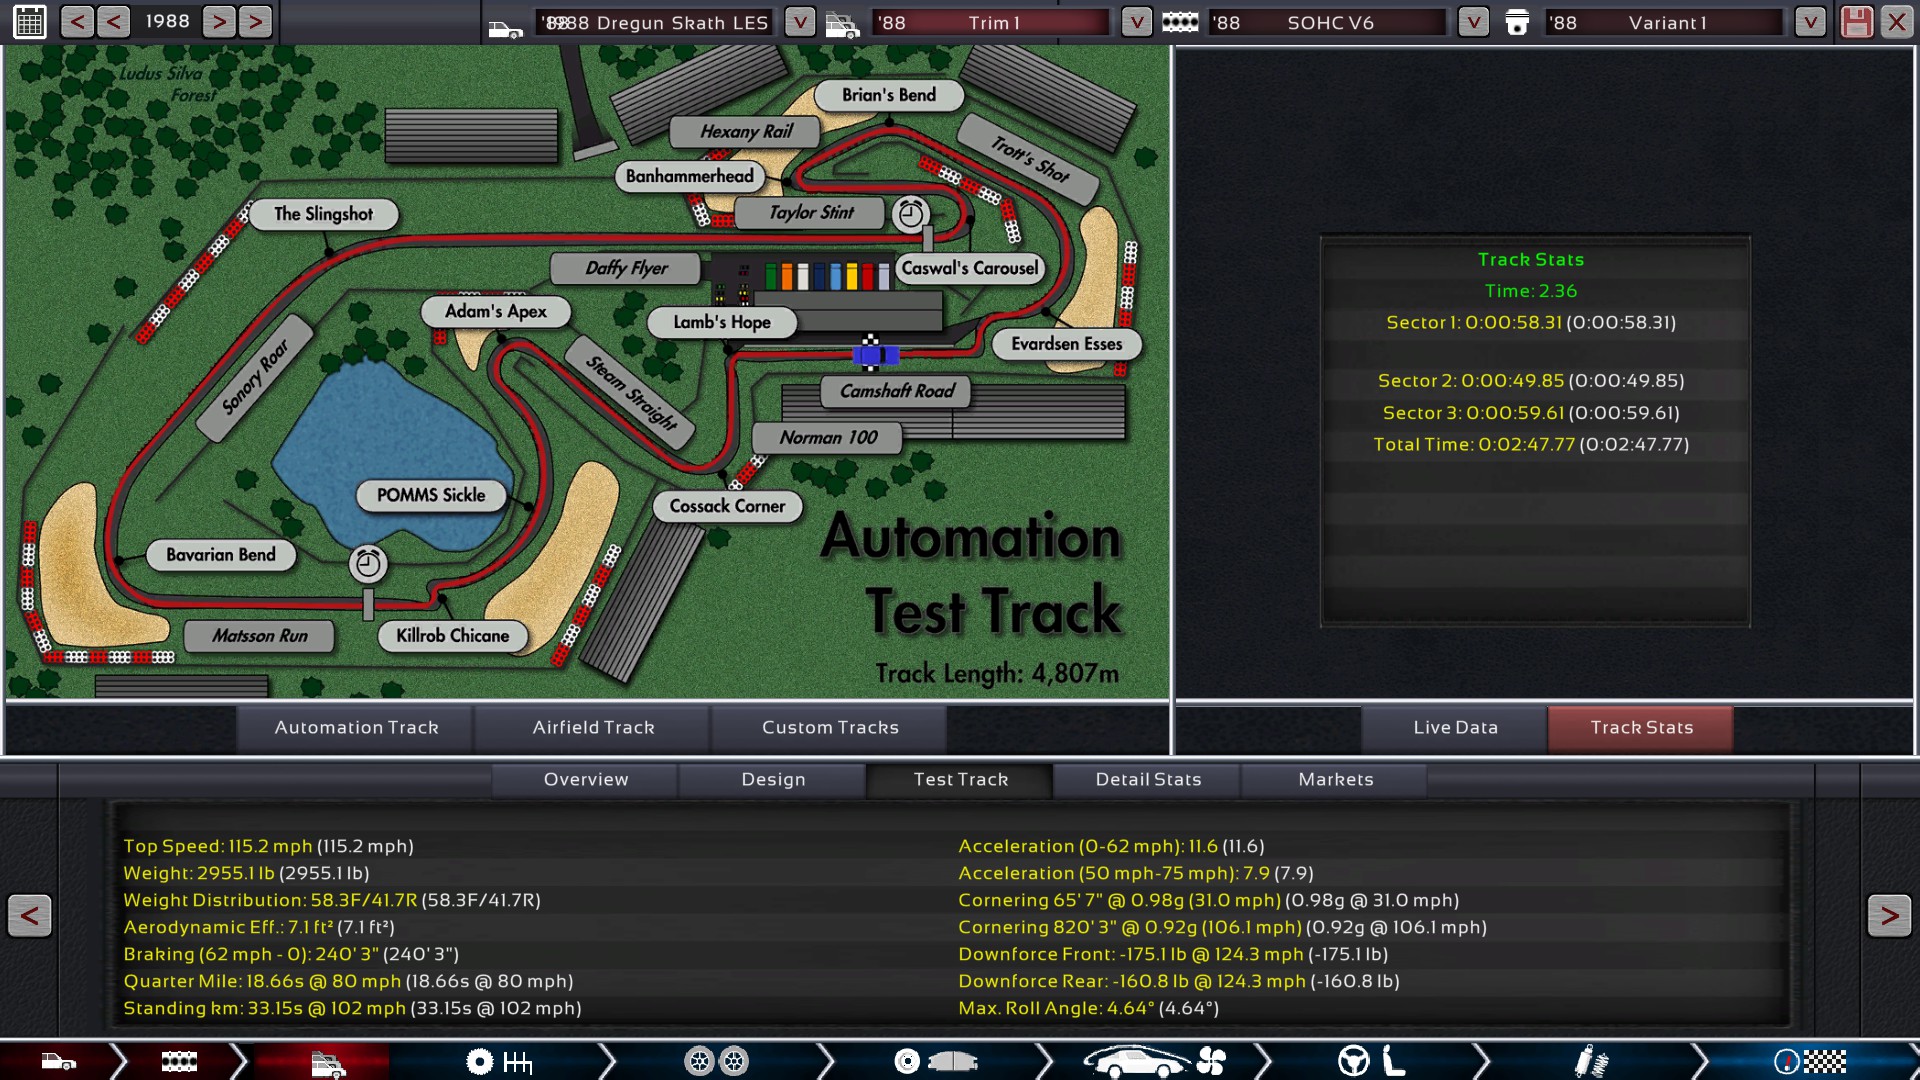1920x1080 pixels.
Task: Switch to the Detail Stats tab
Action: 1148,780
